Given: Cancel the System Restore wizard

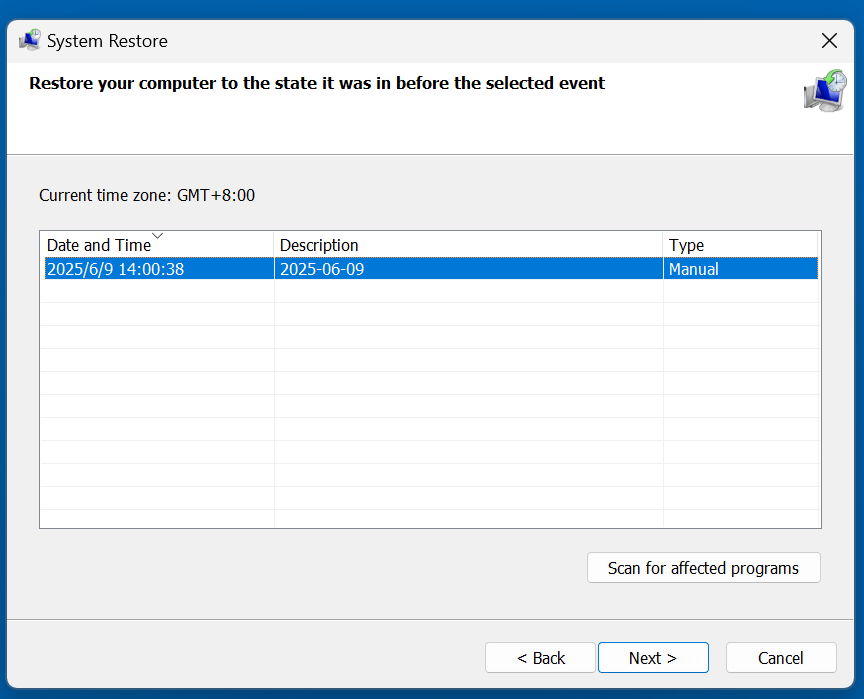Looking at the screenshot, I should point(781,657).
